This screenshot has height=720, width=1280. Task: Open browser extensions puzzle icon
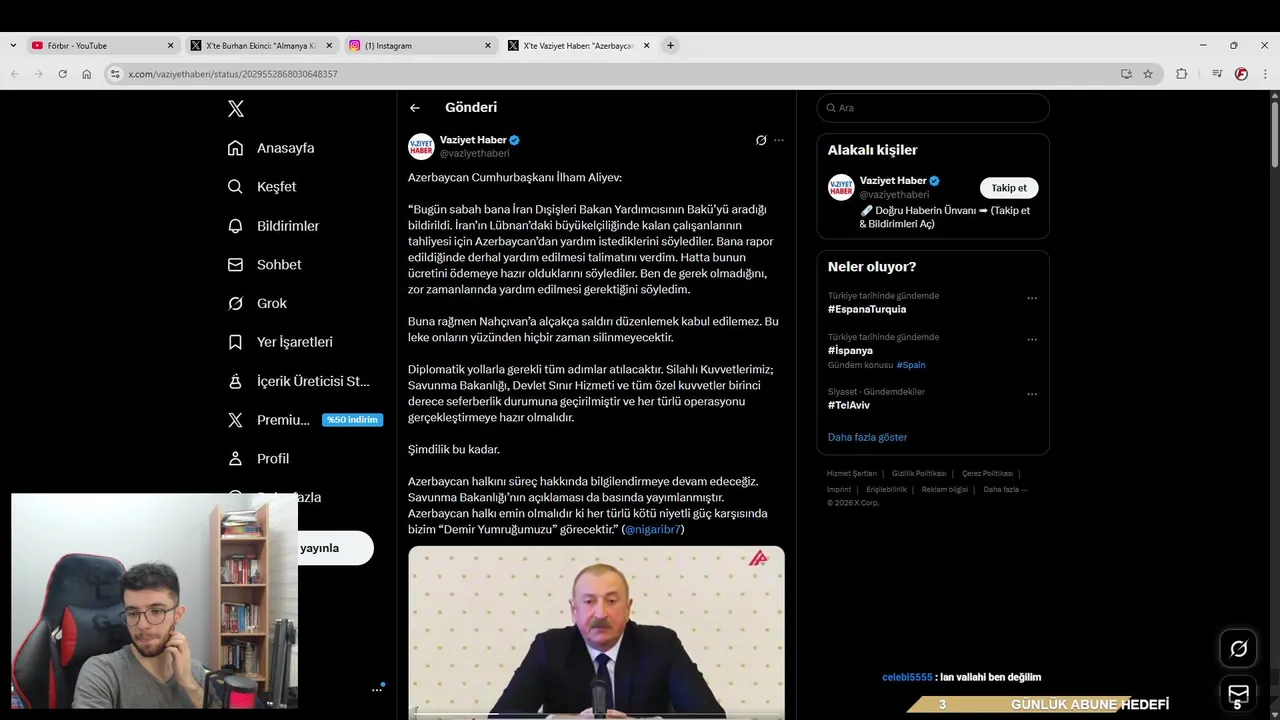[1182, 74]
